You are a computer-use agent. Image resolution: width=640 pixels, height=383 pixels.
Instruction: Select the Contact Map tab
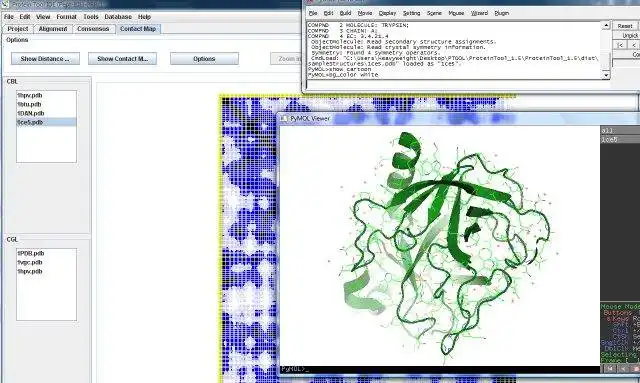coord(138,29)
